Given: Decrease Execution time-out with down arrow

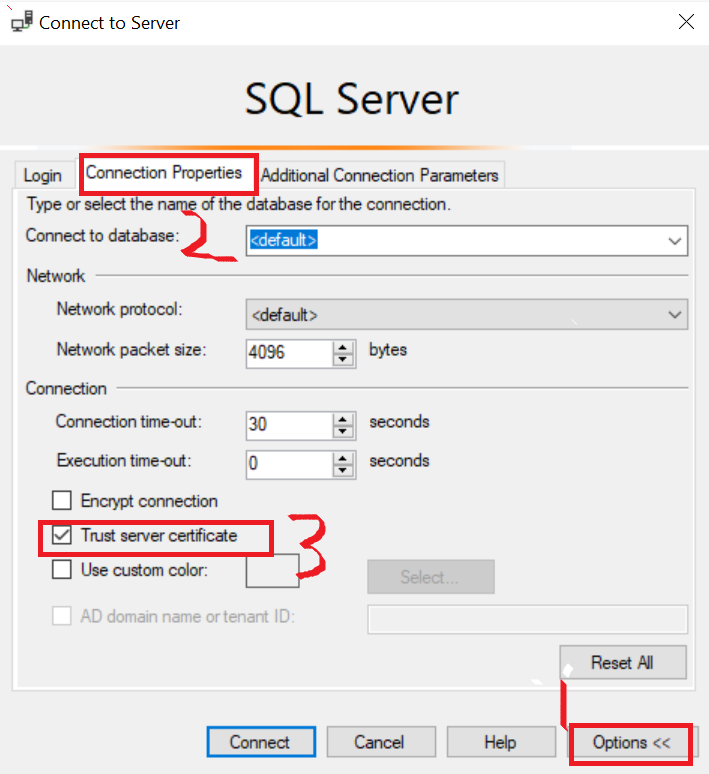Looking at the screenshot, I should pos(343,471).
